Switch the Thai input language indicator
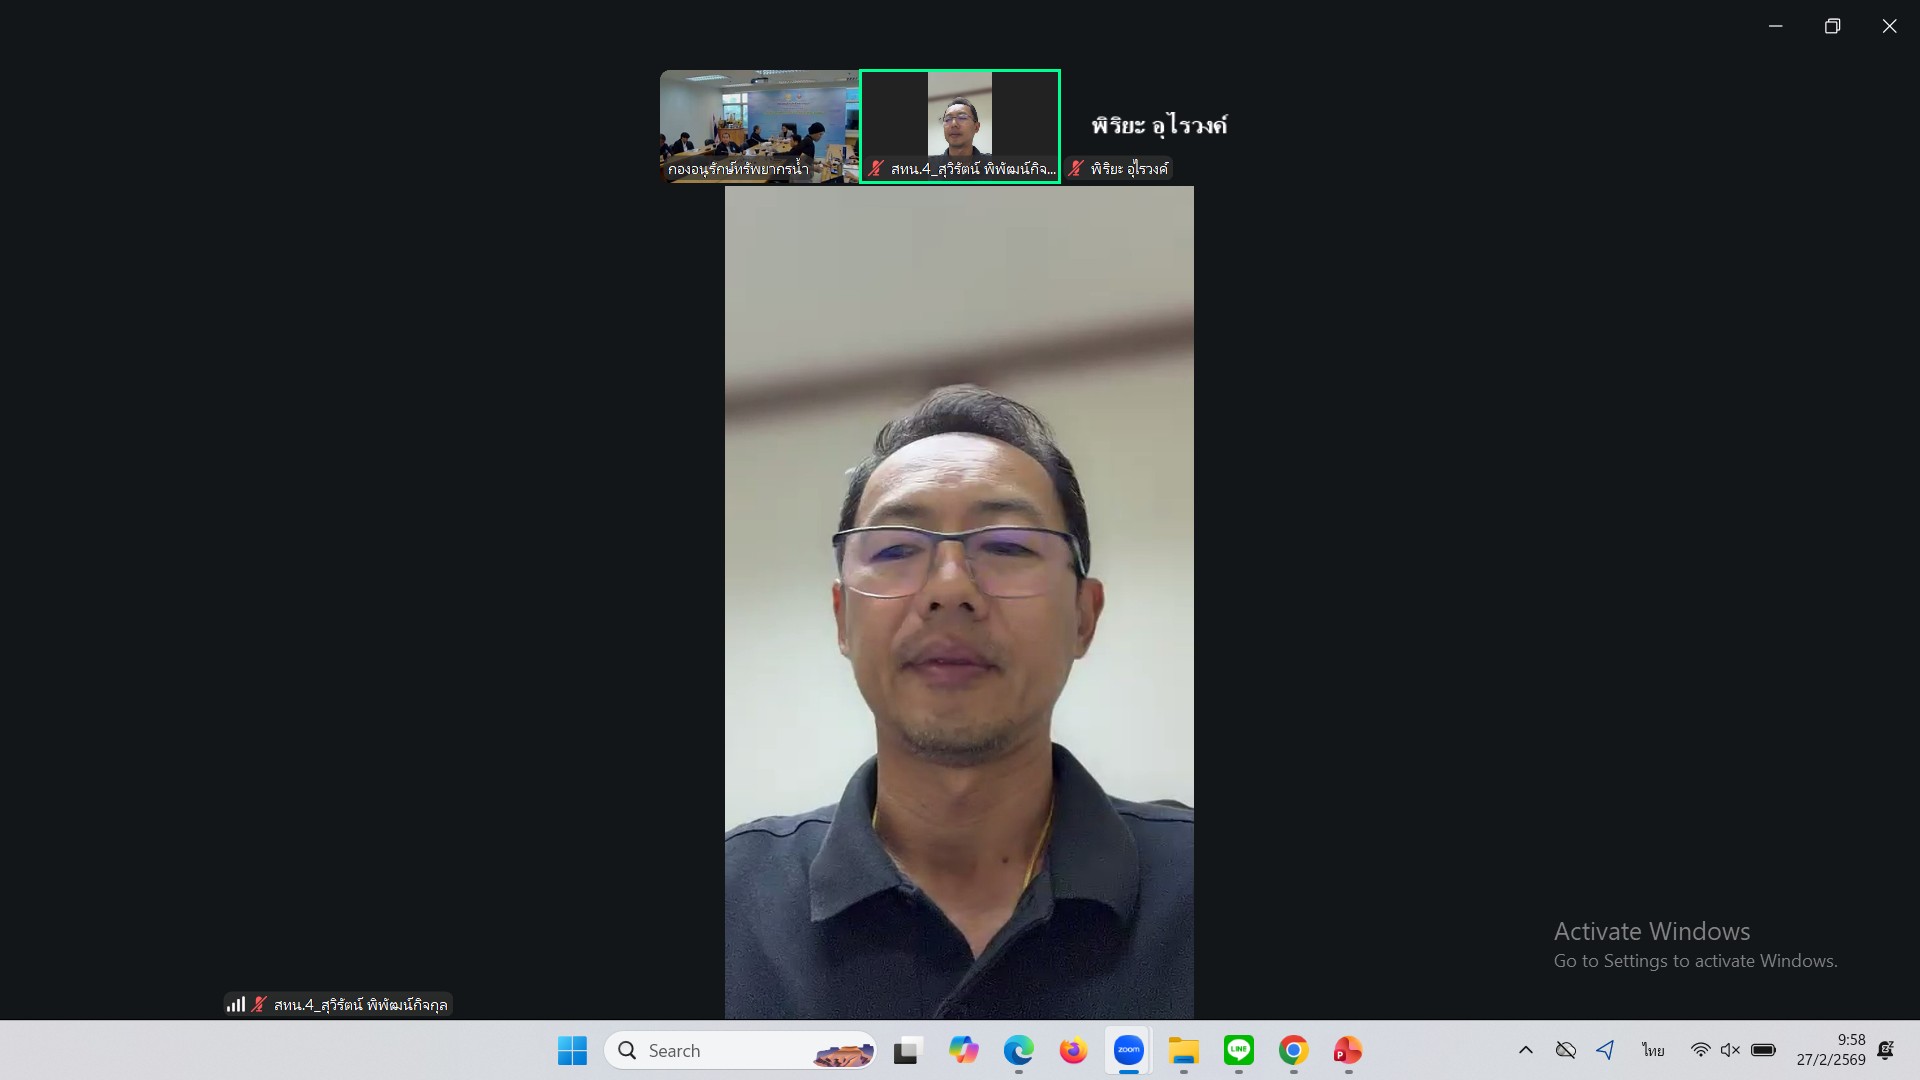The width and height of the screenshot is (1920, 1080). (x=1652, y=1050)
